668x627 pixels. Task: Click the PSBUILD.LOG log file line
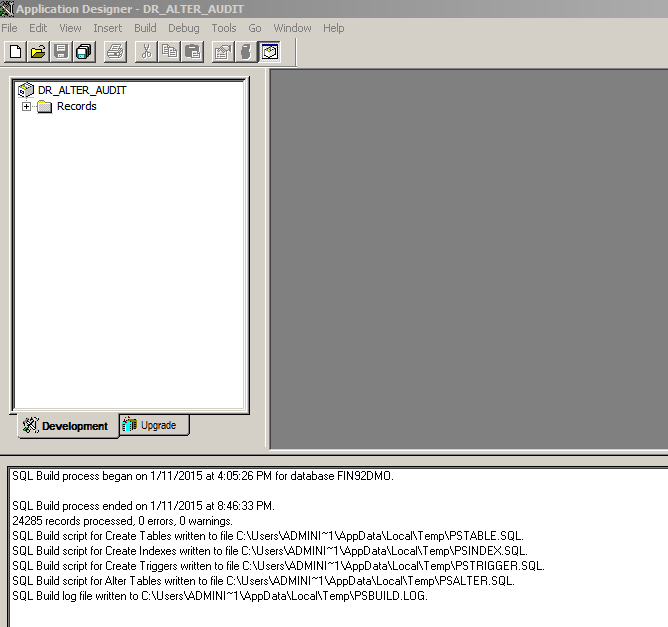220,595
